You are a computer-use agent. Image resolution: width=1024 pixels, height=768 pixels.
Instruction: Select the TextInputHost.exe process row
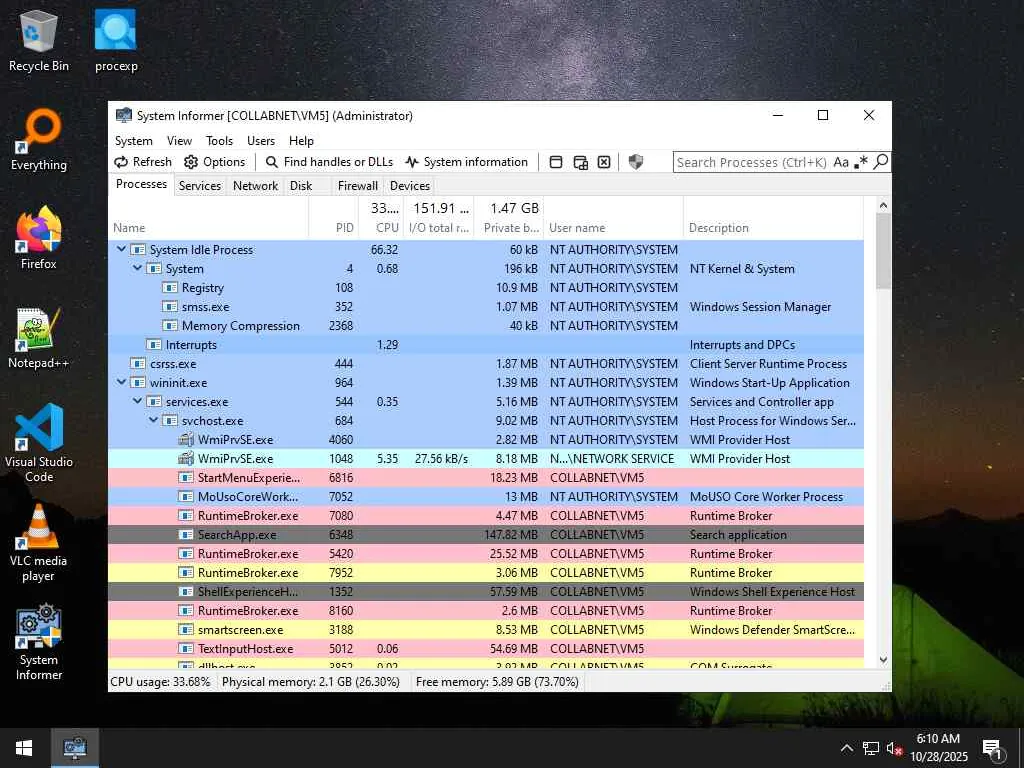(x=486, y=648)
